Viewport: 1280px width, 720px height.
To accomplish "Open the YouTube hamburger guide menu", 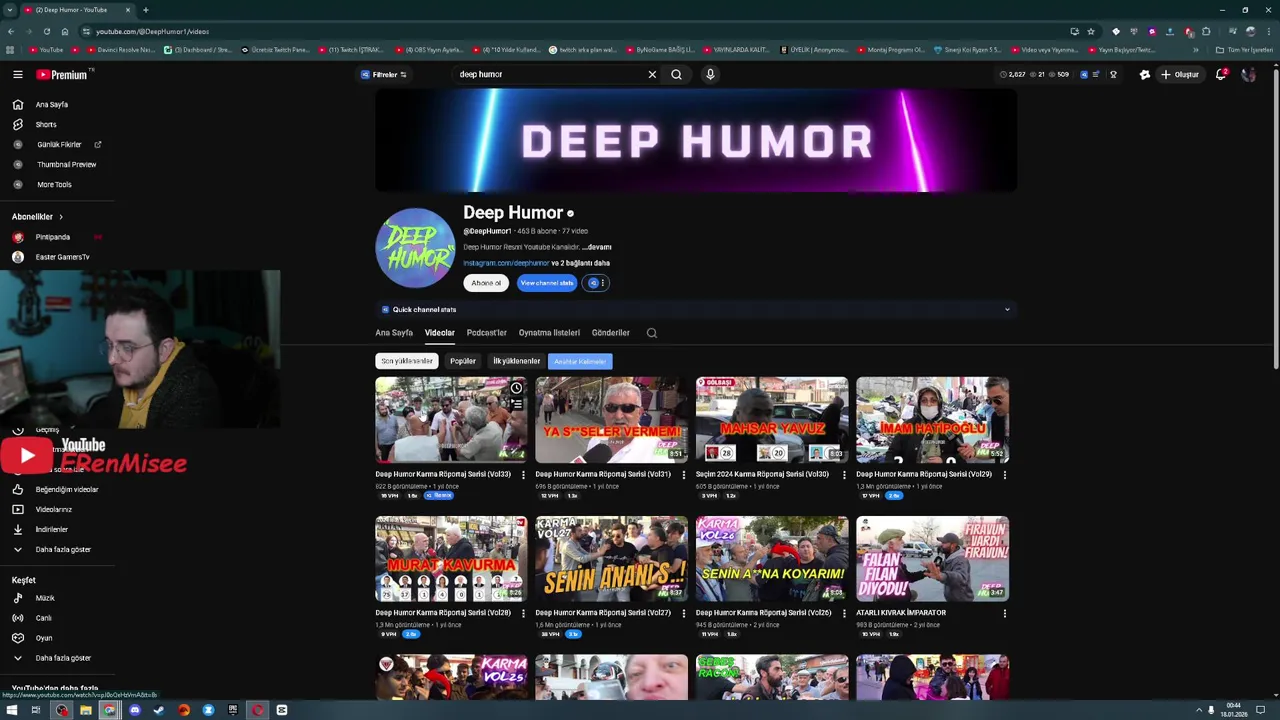I will pyautogui.click(x=17, y=74).
